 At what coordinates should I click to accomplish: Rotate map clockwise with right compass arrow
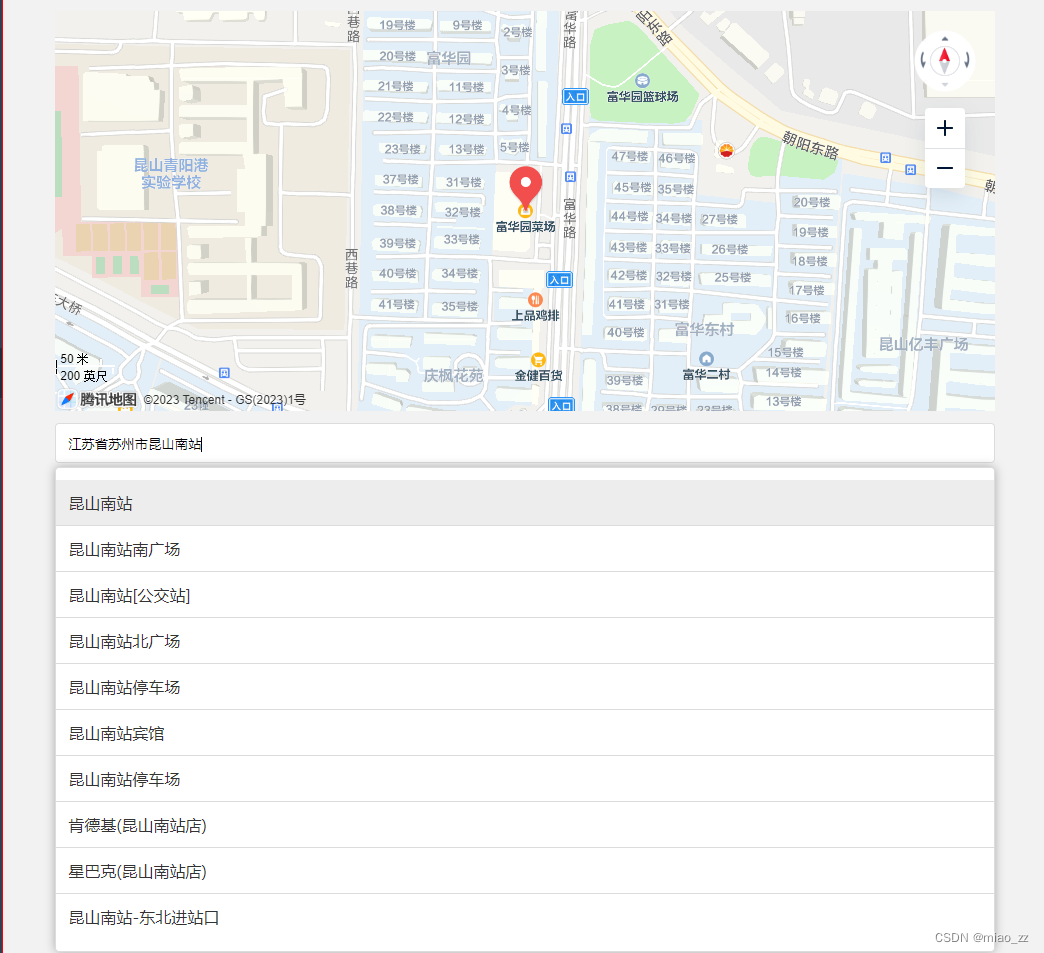tap(966, 61)
